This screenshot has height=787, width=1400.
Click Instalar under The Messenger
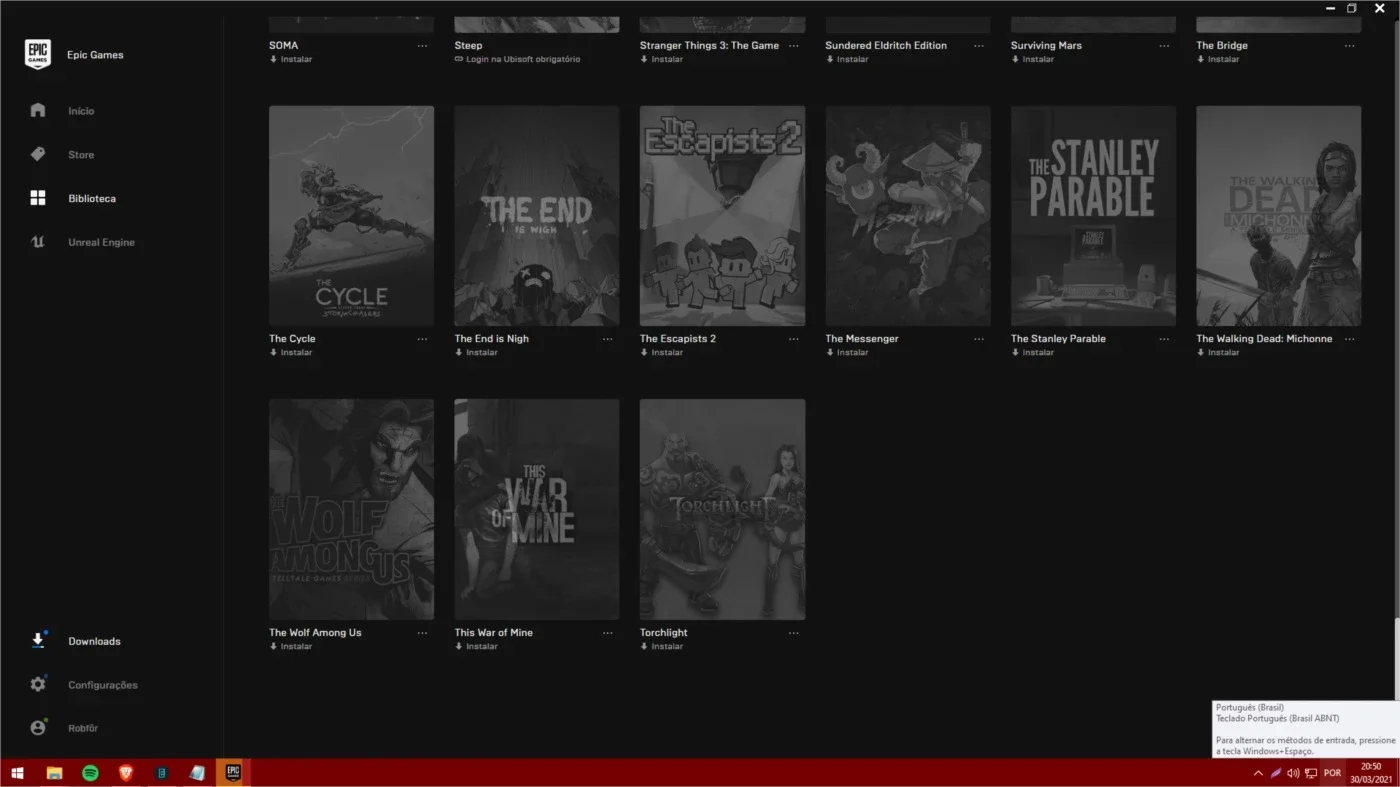[x=847, y=352]
